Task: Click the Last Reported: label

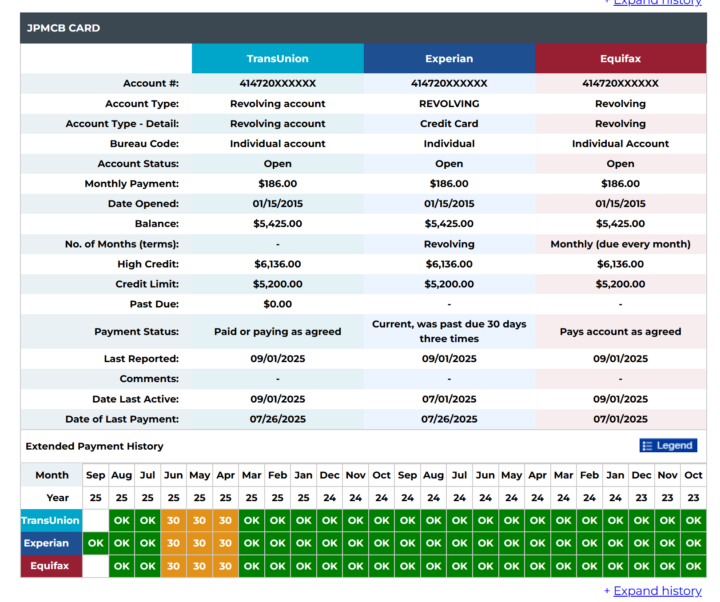Action: click(141, 359)
